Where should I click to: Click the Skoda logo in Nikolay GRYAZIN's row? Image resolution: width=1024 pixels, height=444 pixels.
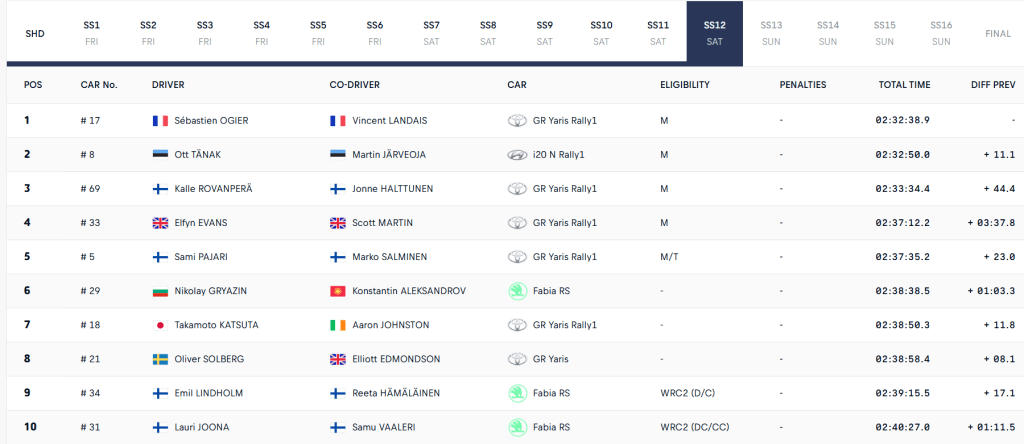pos(517,291)
